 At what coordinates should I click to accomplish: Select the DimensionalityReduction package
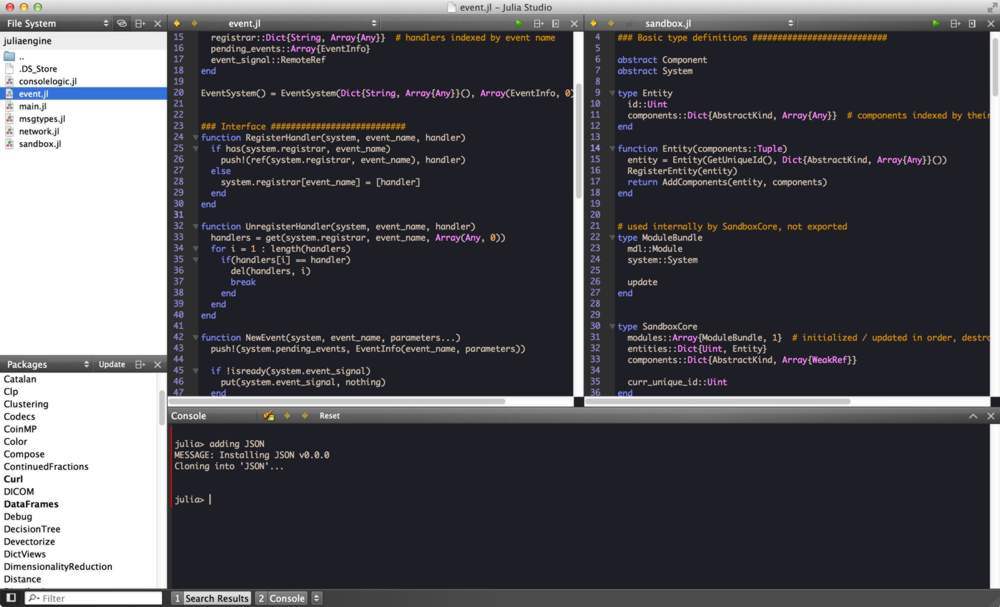coord(58,567)
